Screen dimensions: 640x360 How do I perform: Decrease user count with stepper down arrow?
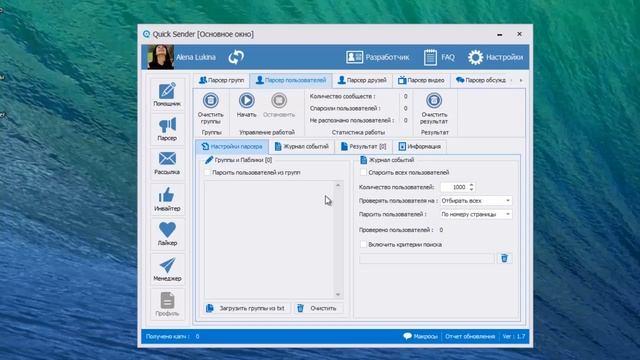tap(471, 189)
